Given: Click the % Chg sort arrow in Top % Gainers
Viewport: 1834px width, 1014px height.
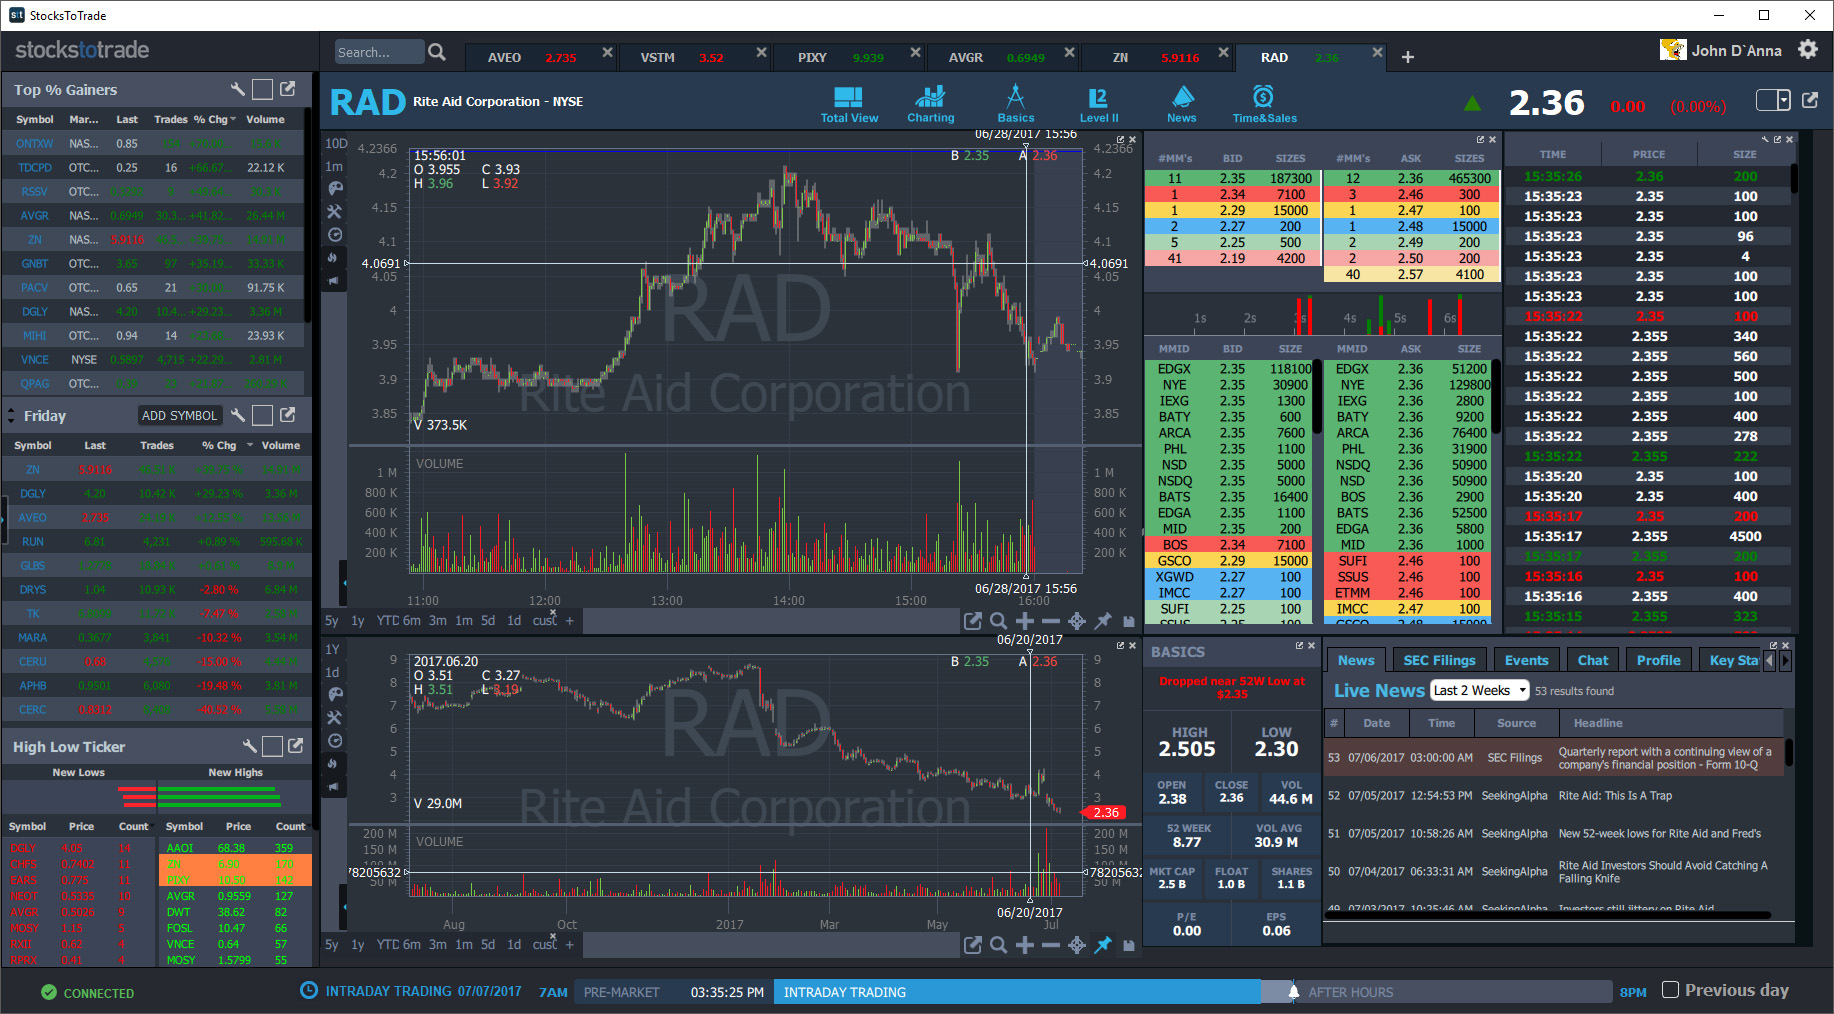Looking at the screenshot, I should pos(233,119).
